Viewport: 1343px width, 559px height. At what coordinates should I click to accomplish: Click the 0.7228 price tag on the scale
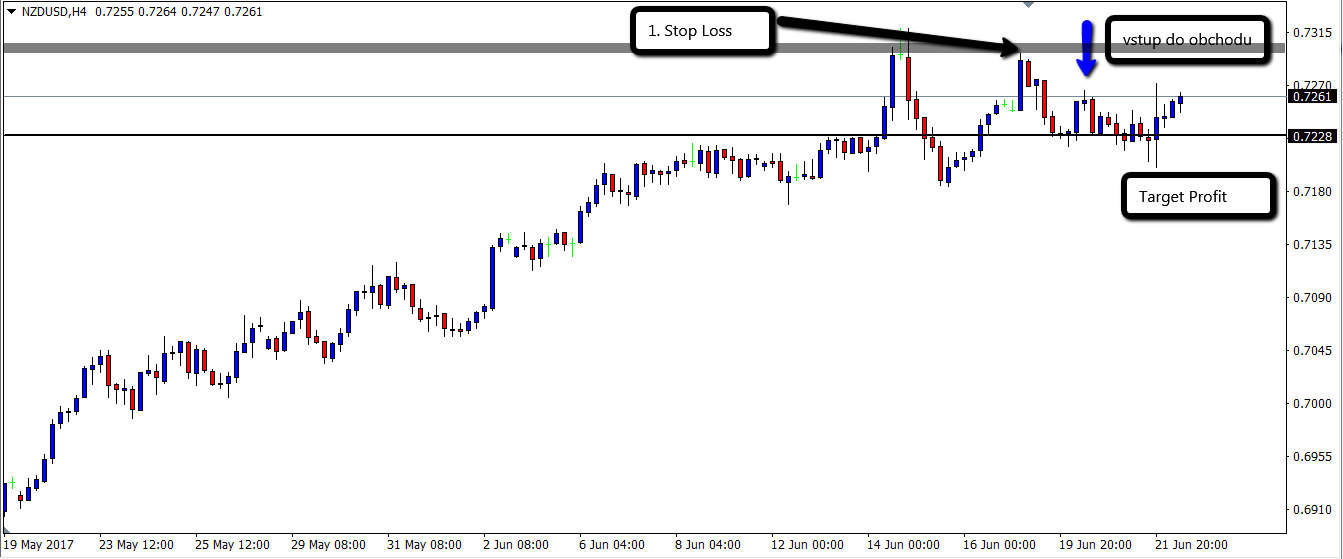[1311, 136]
